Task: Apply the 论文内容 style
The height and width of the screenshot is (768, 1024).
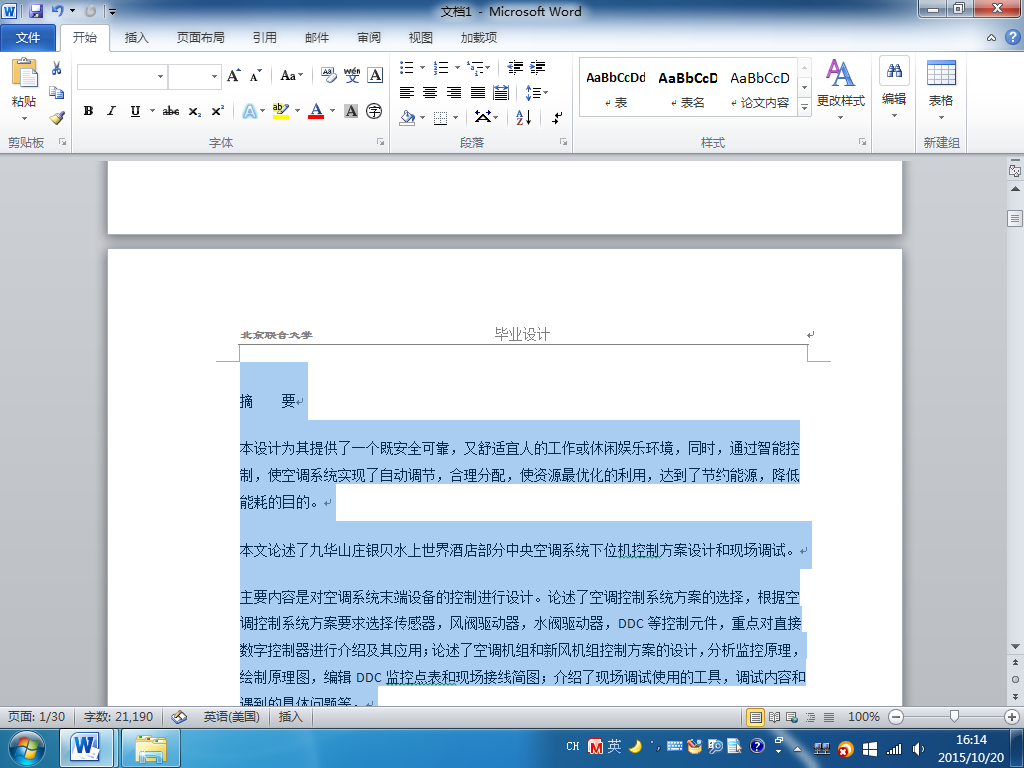Action: pyautogui.click(x=760, y=88)
